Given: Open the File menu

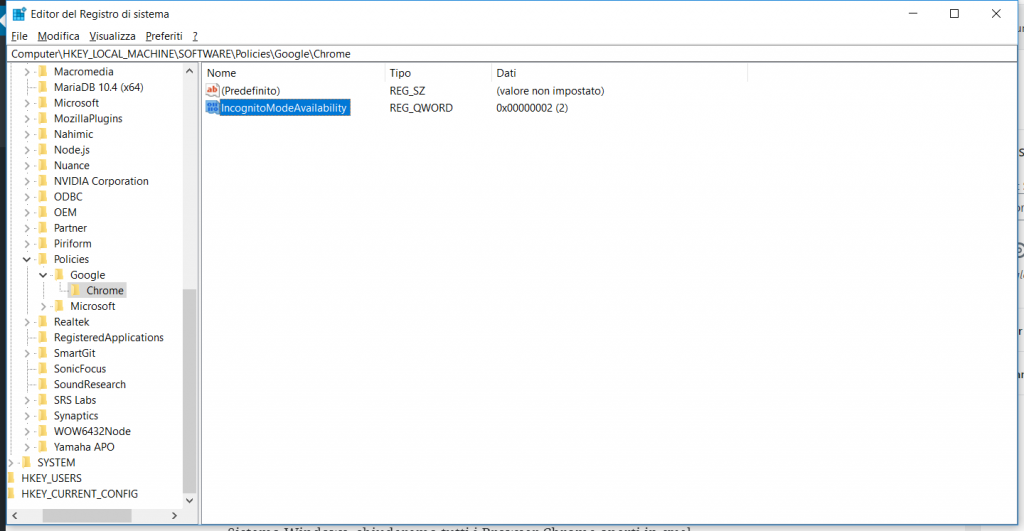Looking at the screenshot, I should pyautogui.click(x=19, y=36).
